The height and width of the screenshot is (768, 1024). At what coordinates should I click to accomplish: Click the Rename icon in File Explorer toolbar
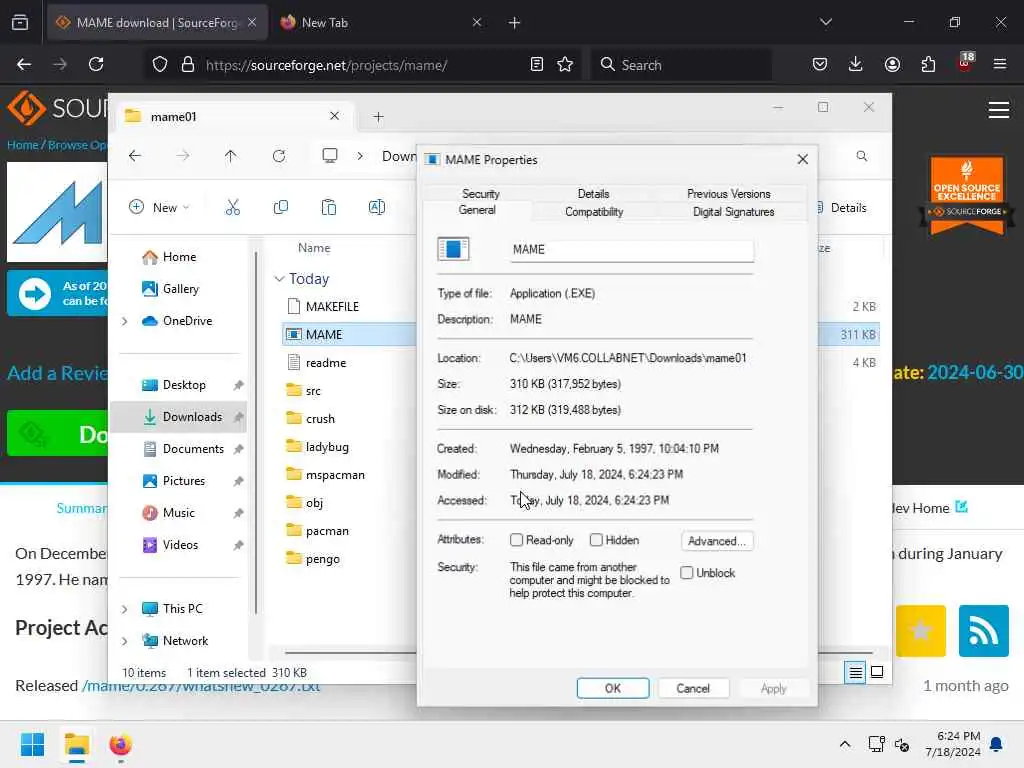pyautogui.click(x=377, y=208)
